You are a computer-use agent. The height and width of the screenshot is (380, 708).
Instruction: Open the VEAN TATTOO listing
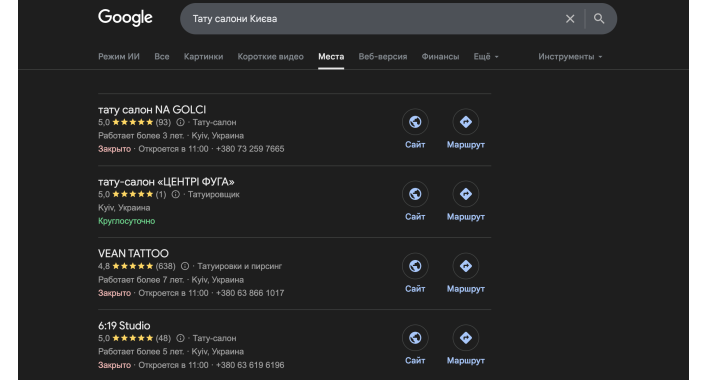[x=133, y=254]
